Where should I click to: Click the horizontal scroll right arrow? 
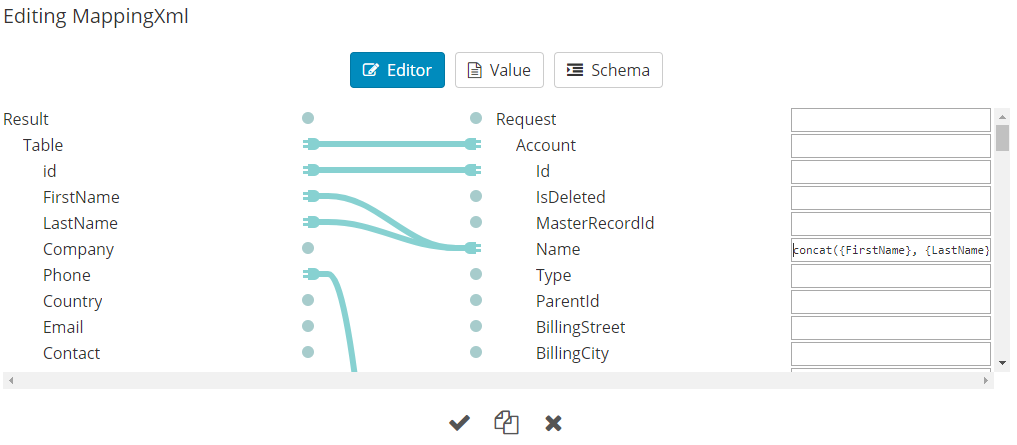(987, 381)
